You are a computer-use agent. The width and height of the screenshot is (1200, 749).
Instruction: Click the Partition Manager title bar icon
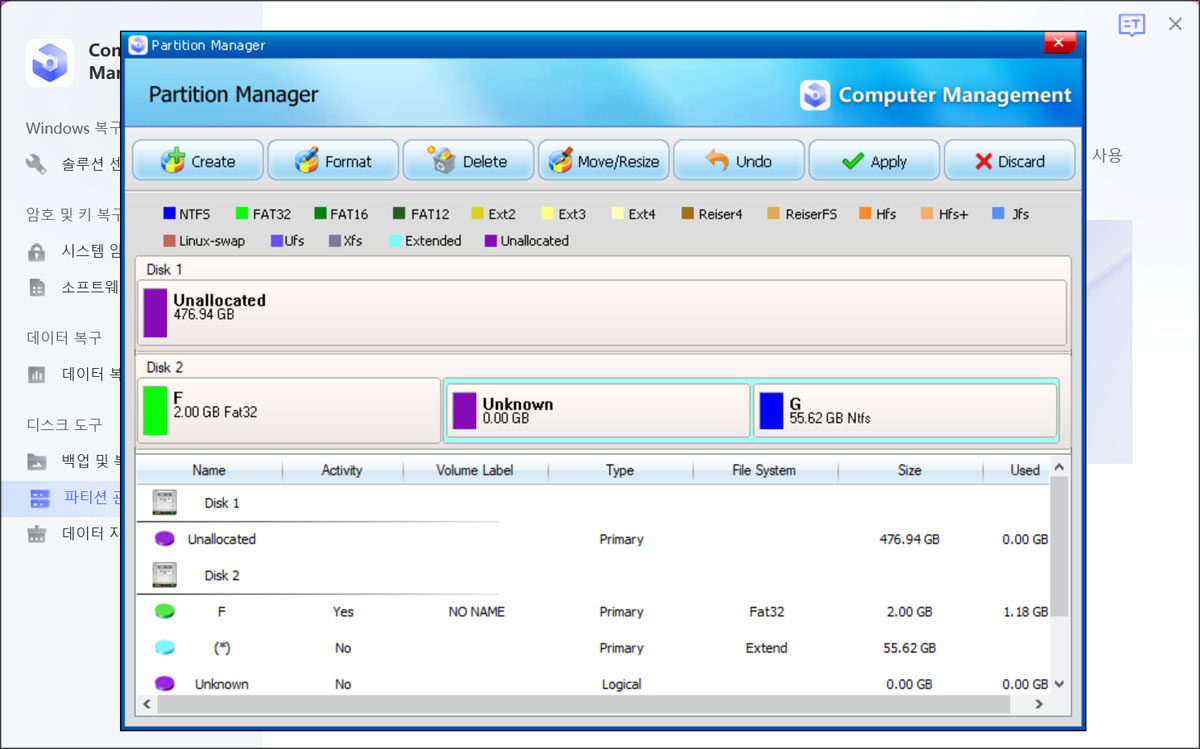[138, 45]
